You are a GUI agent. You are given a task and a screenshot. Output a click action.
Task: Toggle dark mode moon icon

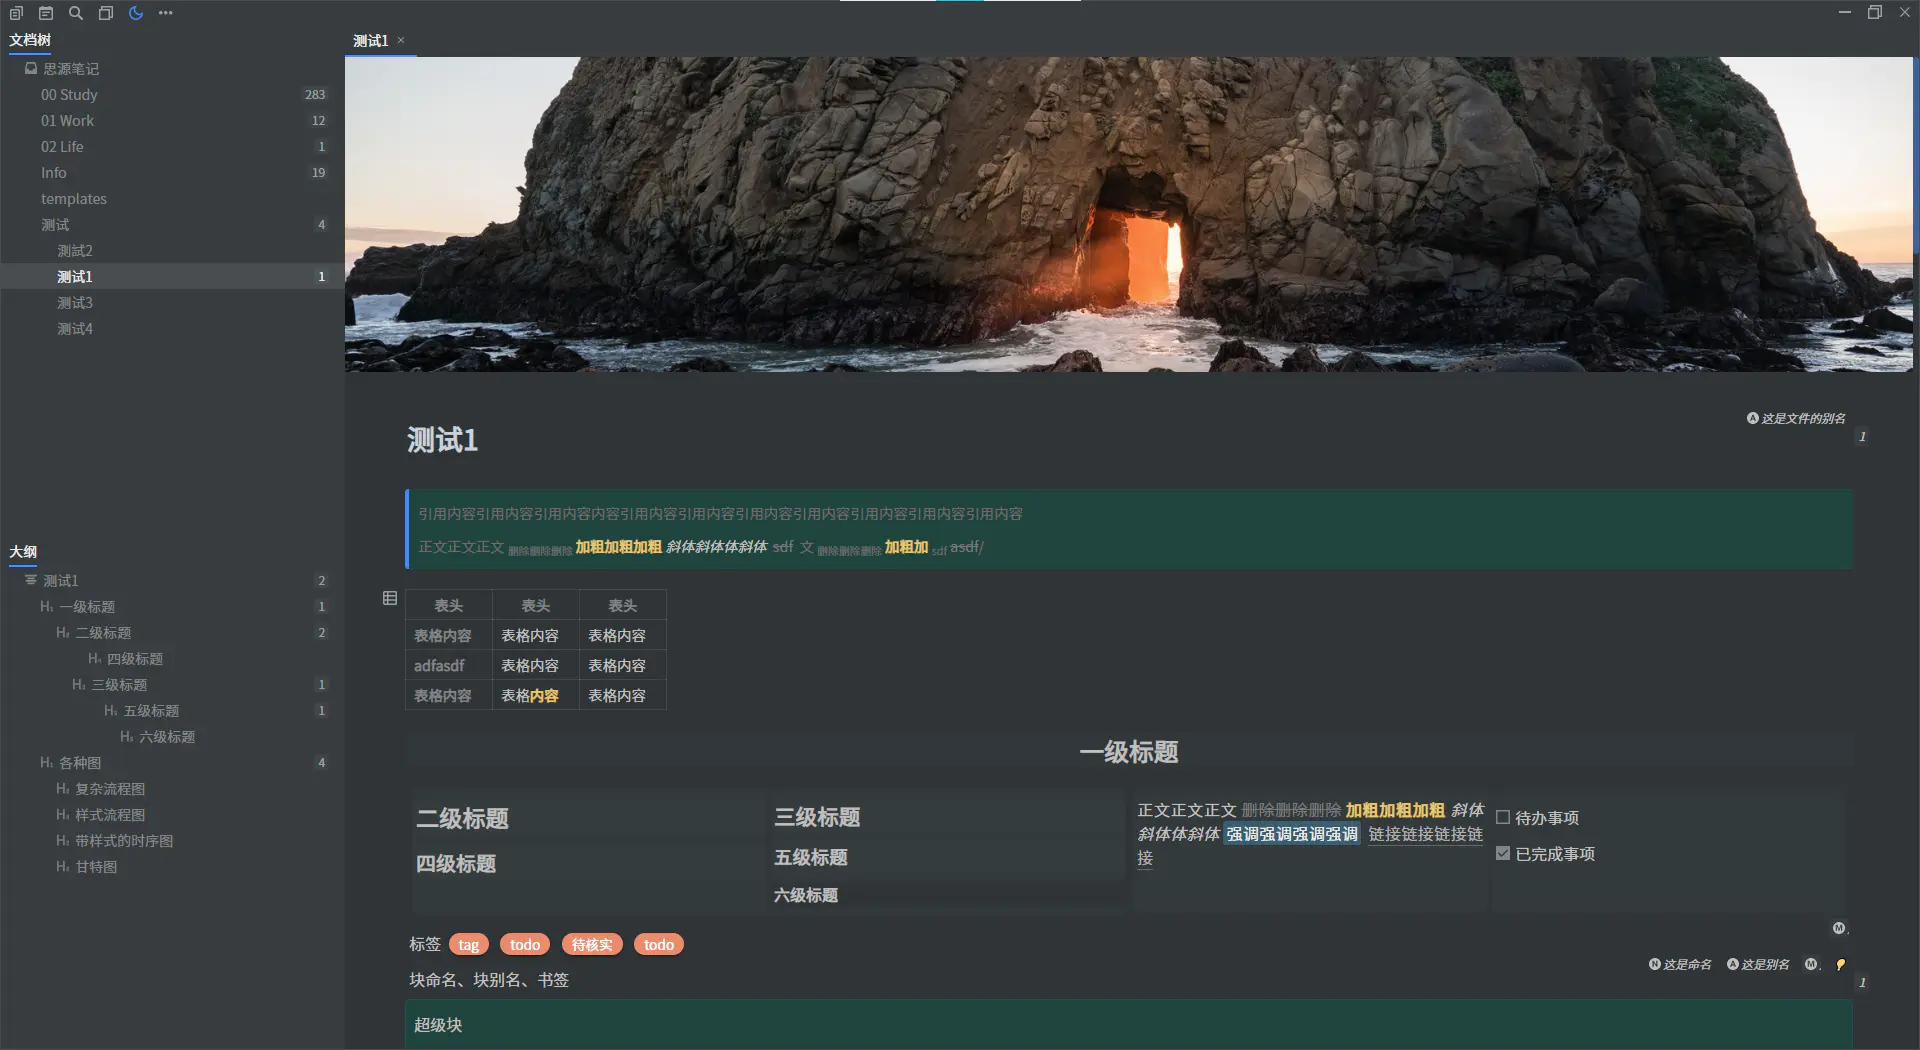(136, 13)
